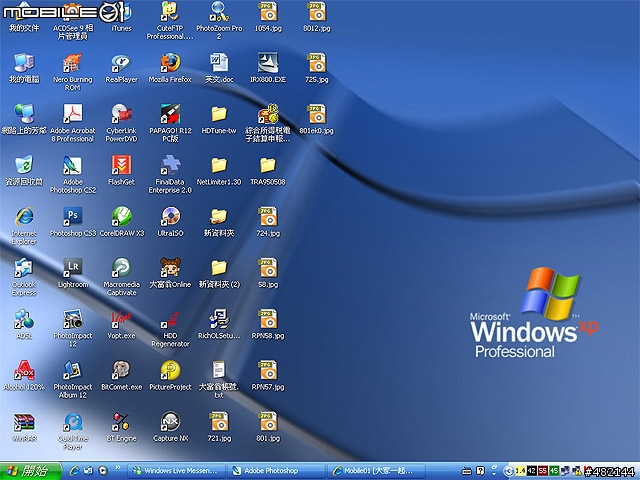Open the NetLimiter1.30 folder
640x480 pixels.
point(219,171)
